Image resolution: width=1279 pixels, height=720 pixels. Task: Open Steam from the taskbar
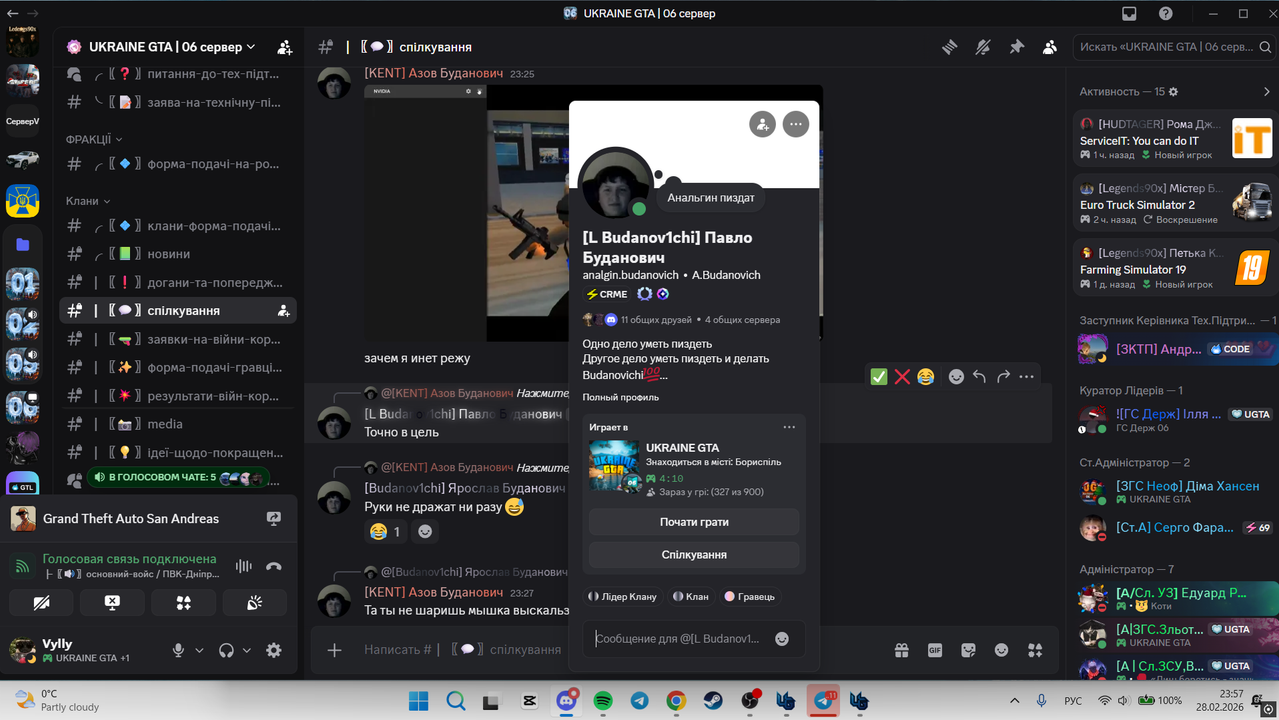(713, 701)
